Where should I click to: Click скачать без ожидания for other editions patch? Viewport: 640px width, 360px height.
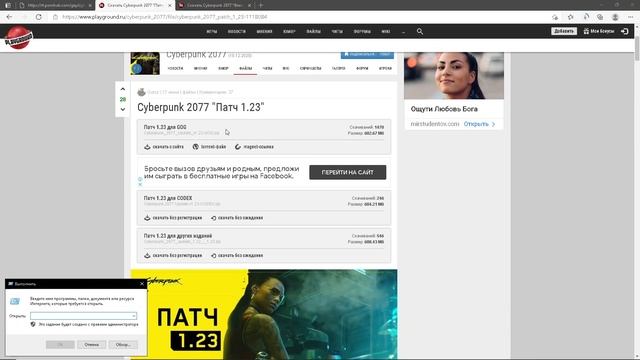(237, 256)
